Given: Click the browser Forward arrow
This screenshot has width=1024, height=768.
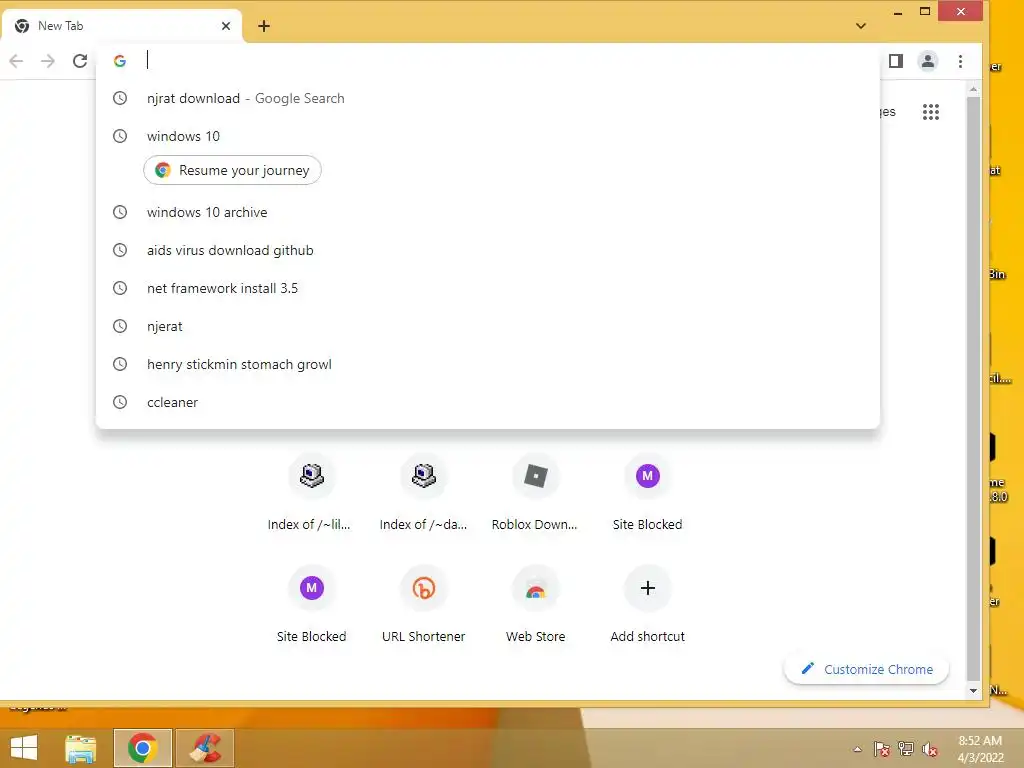Looking at the screenshot, I should [x=48, y=61].
